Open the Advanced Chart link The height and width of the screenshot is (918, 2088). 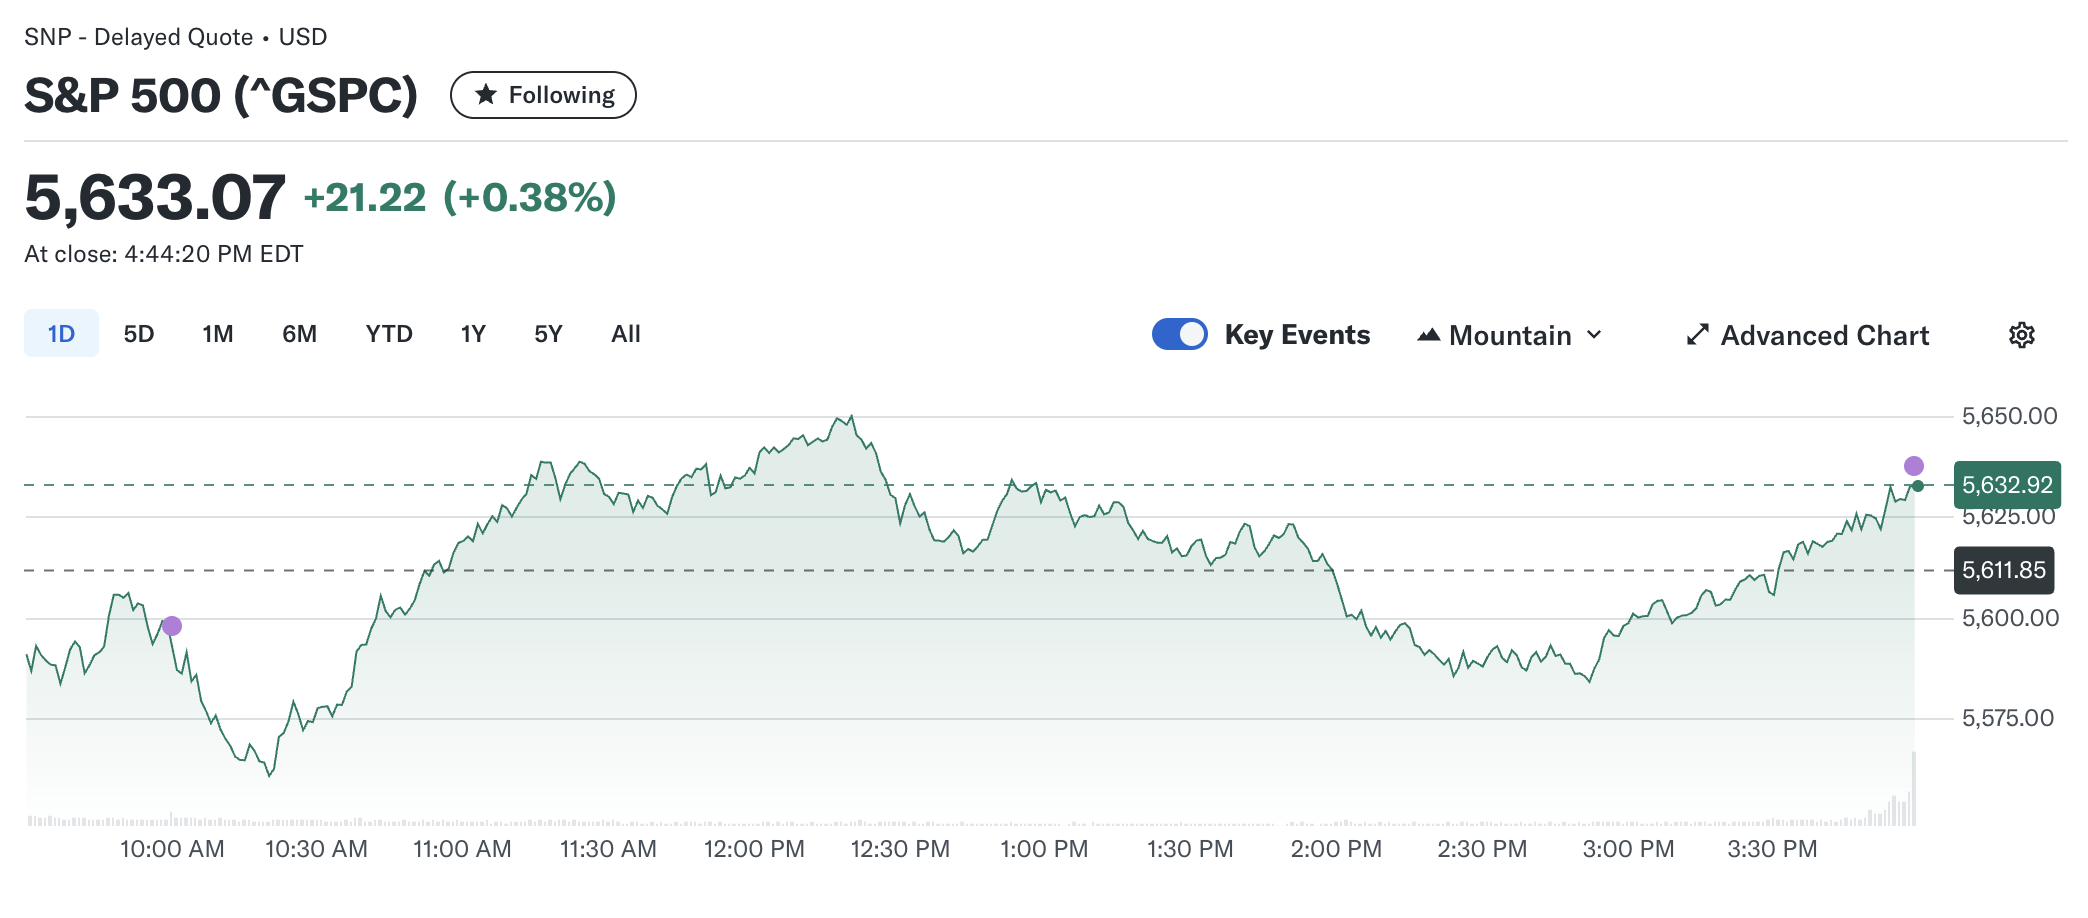[1808, 335]
